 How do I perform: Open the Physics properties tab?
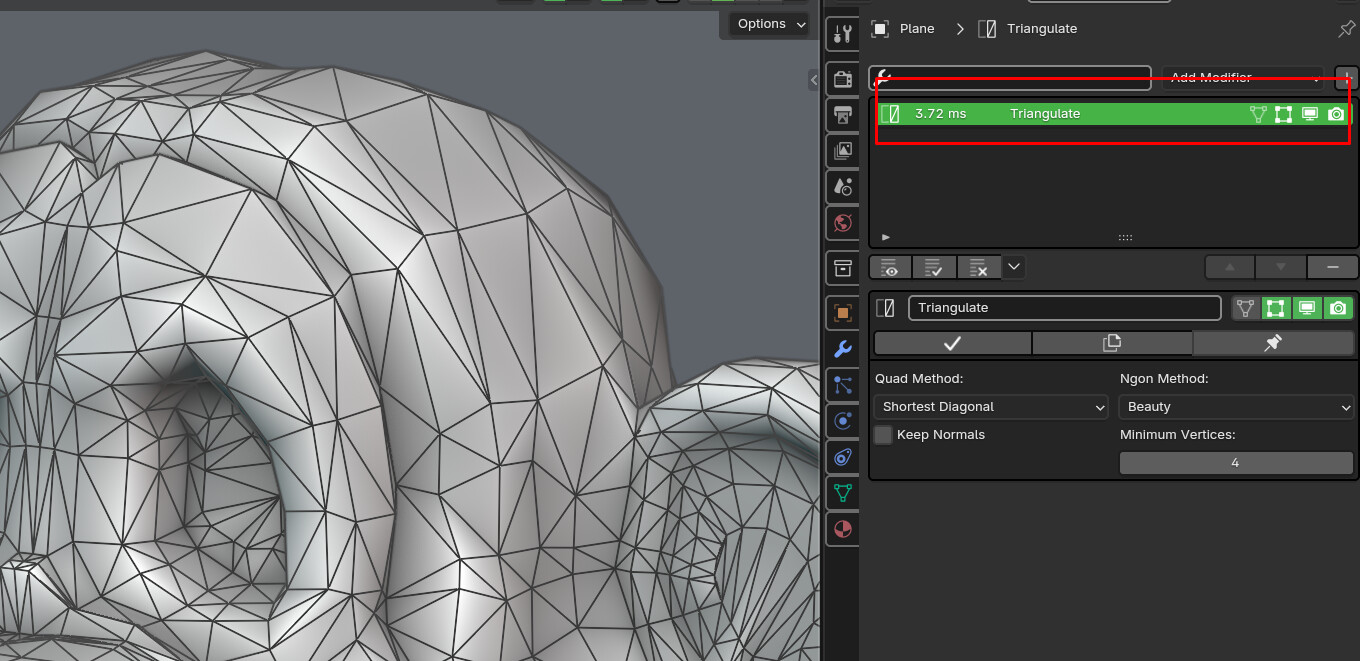[843, 421]
